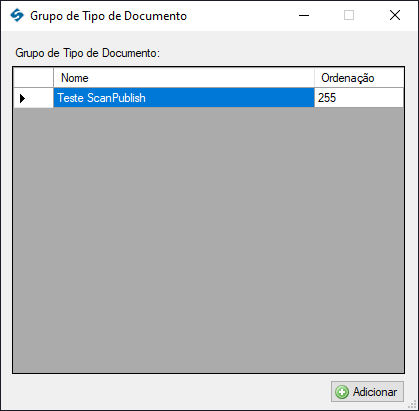419x411 pixels.
Task: Click the window title text in title bar
Action: coord(109,16)
